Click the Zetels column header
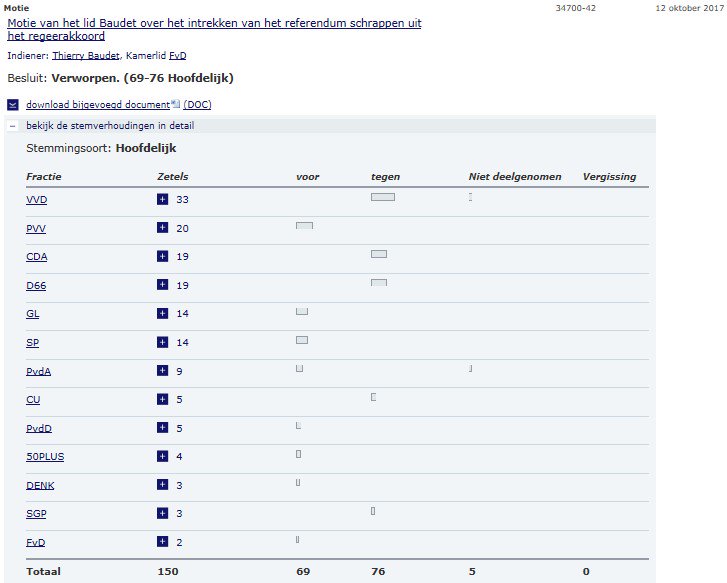 click(172, 177)
